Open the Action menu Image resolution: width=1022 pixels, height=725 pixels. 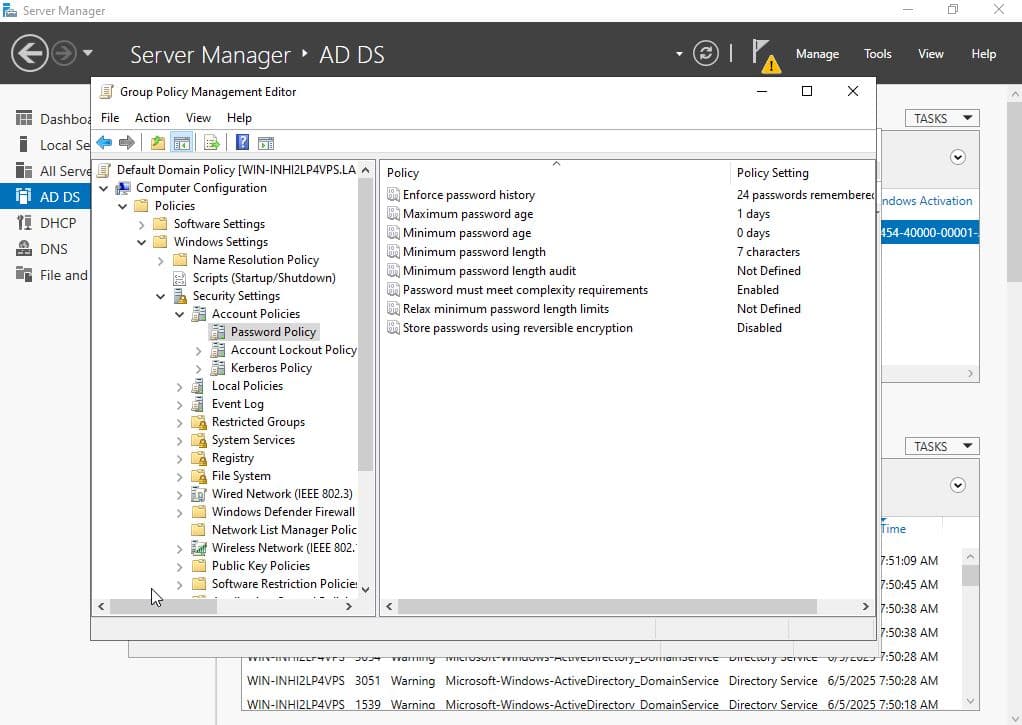coord(152,117)
